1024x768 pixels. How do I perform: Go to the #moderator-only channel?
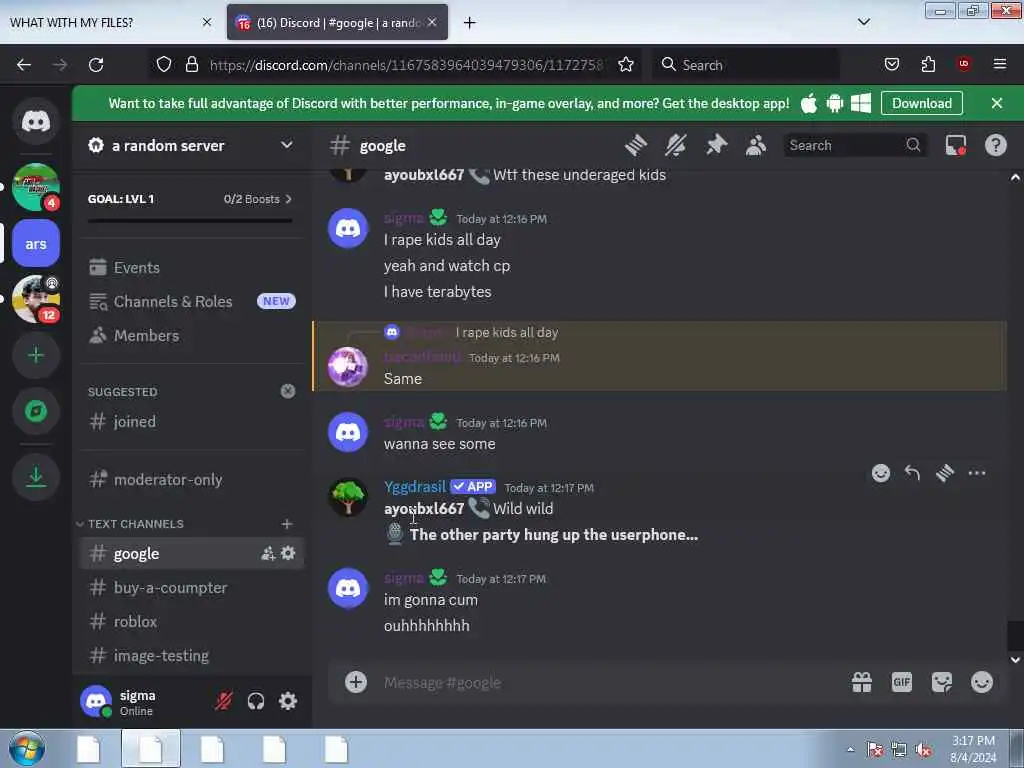[x=192, y=479]
